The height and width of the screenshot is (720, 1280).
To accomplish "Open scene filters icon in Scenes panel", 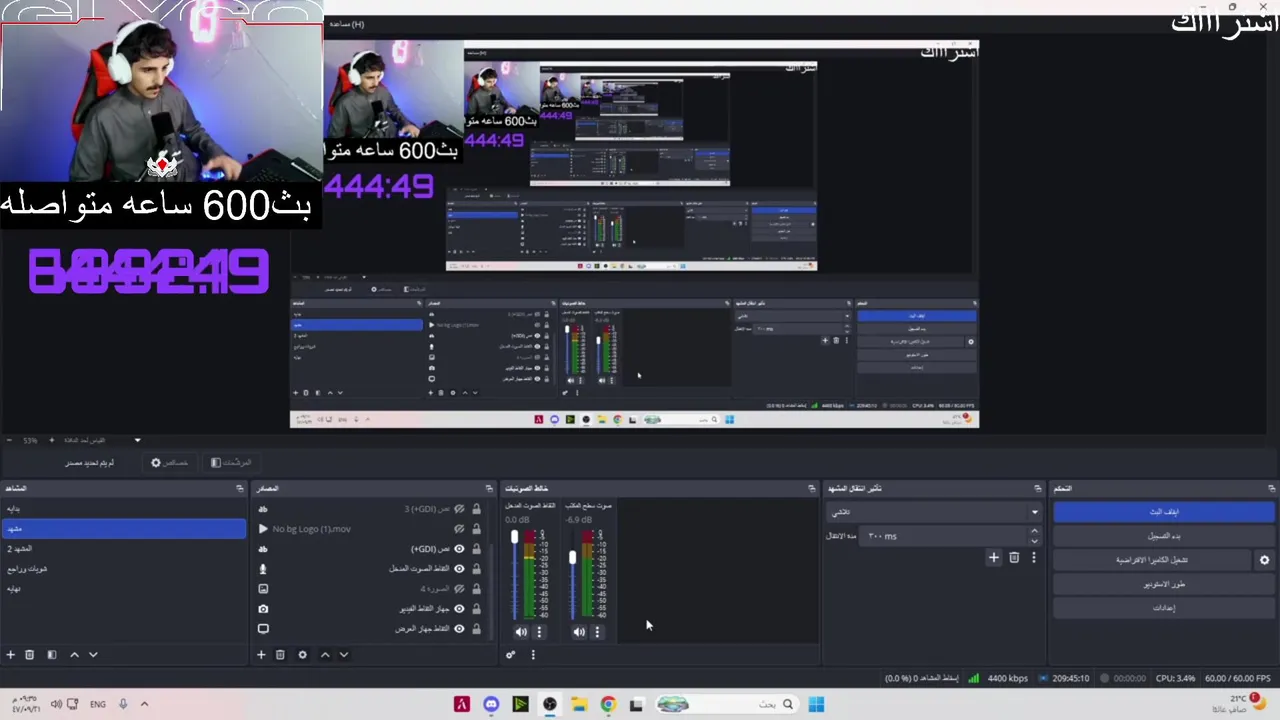I will pyautogui.click(x=52, y=655).
